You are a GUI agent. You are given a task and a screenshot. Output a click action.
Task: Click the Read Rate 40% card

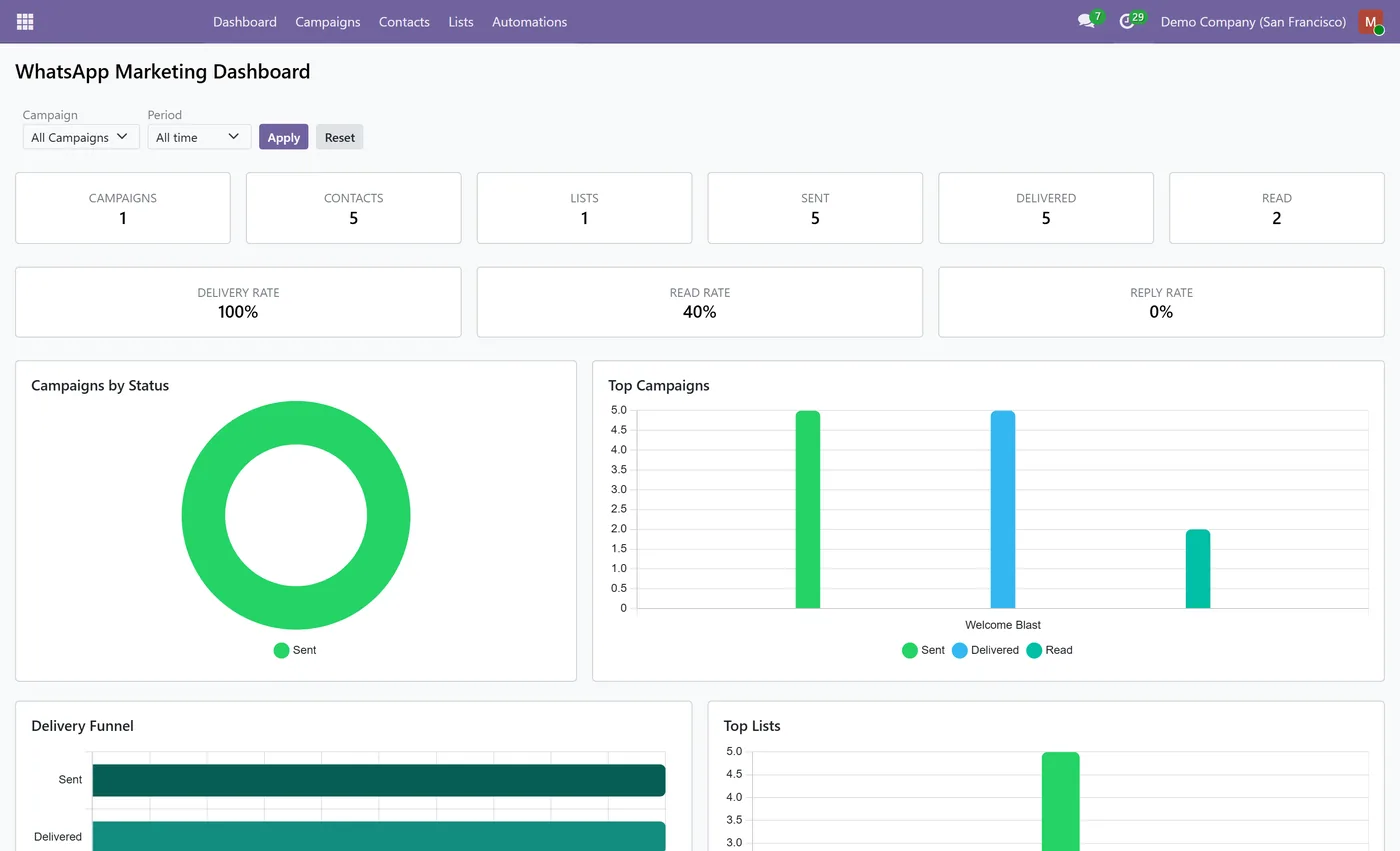point(700,302)
